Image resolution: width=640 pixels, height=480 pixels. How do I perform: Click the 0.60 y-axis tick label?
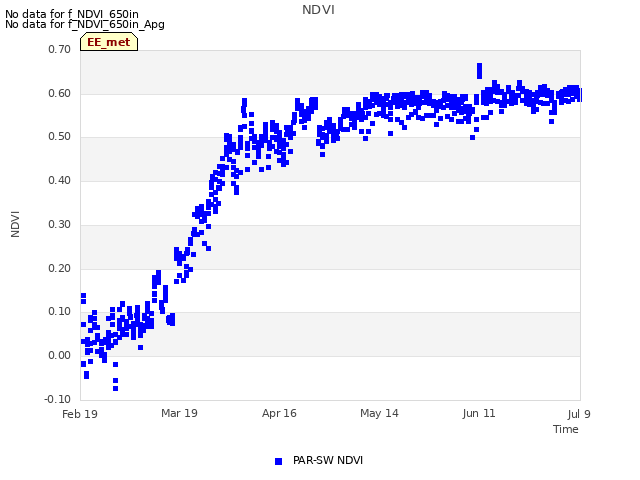click(x=60, y=93)
